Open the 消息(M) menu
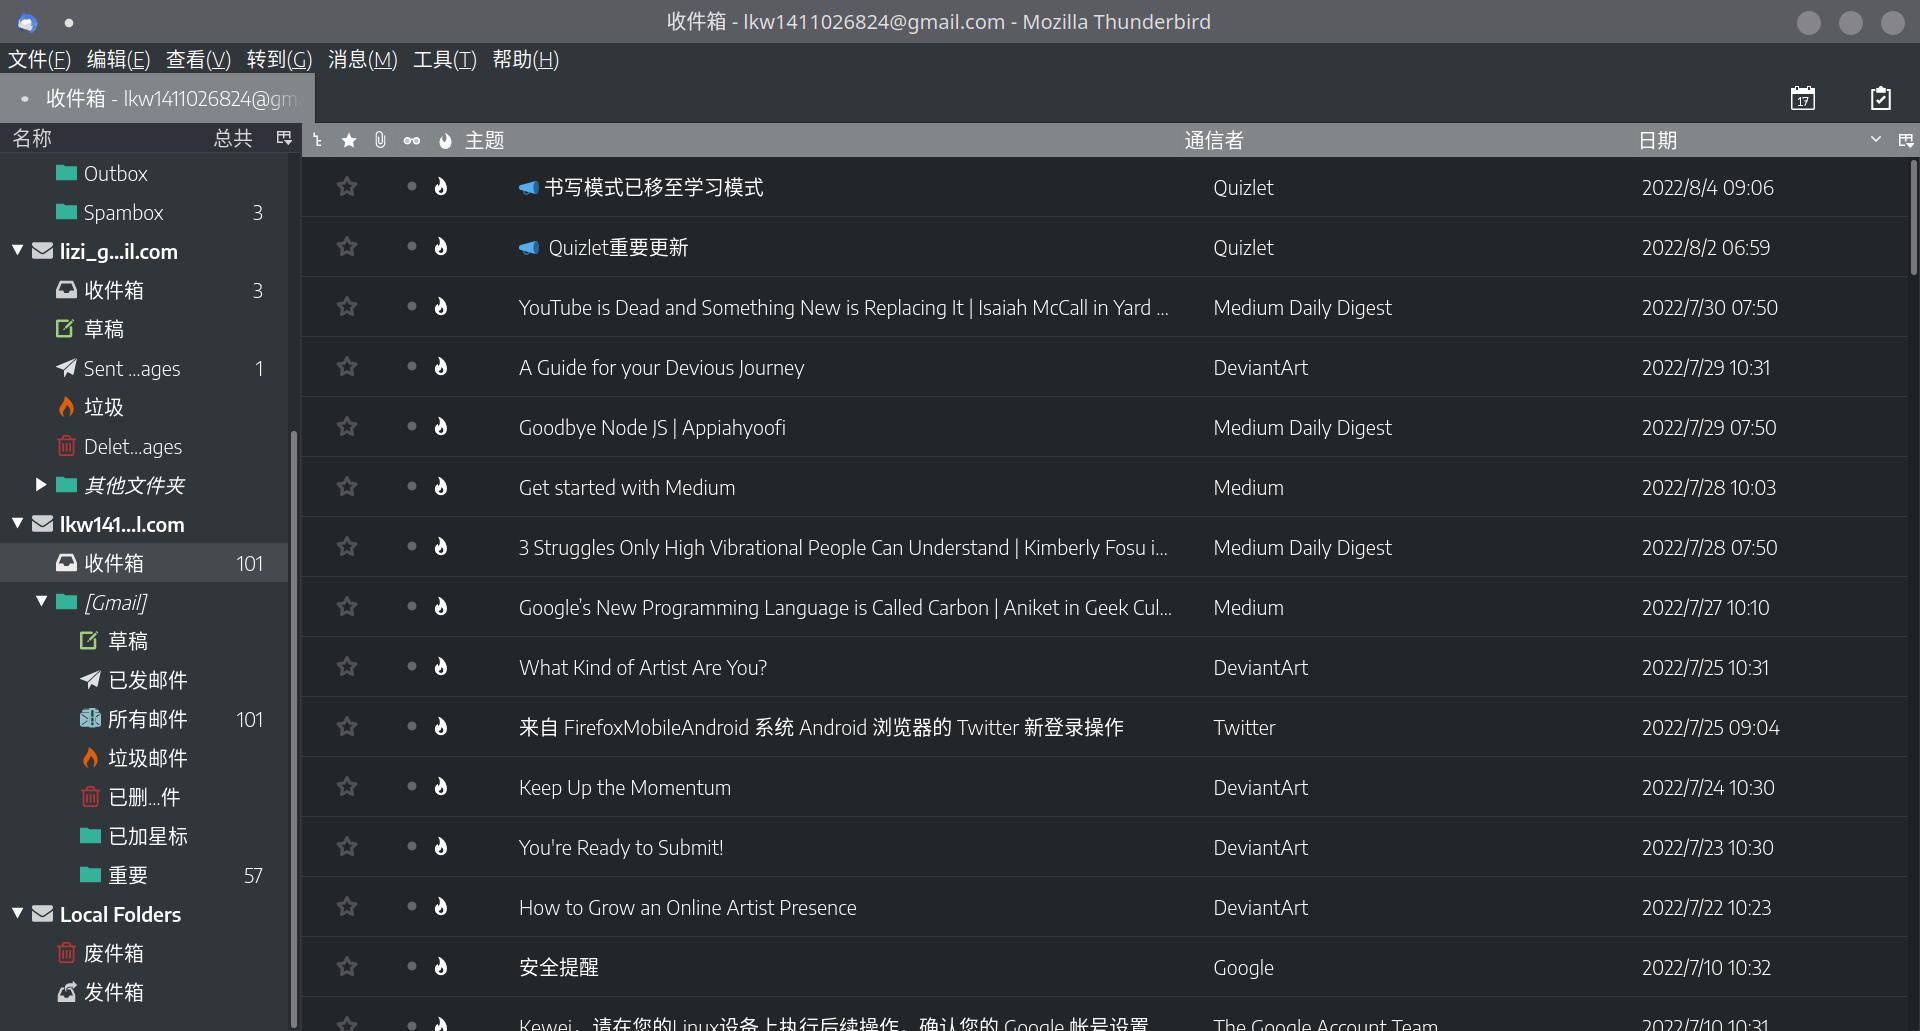 point(362,60)
